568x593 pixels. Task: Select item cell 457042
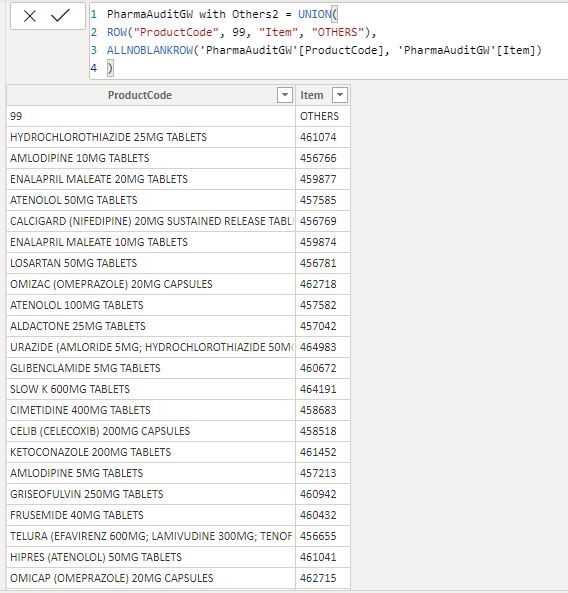tap(323, 326)
